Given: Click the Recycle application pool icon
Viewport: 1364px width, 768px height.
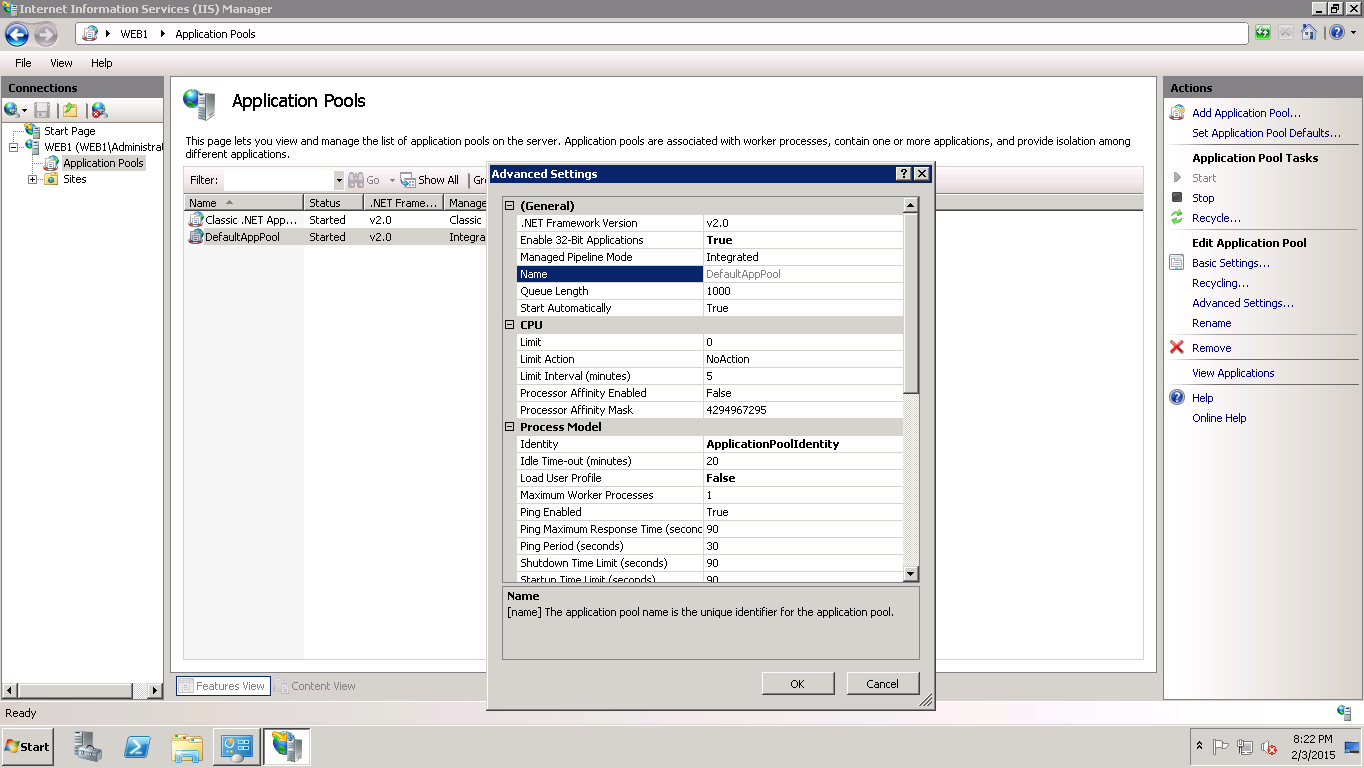Looking at the screenshot, I should click(x=1177, y=218).
